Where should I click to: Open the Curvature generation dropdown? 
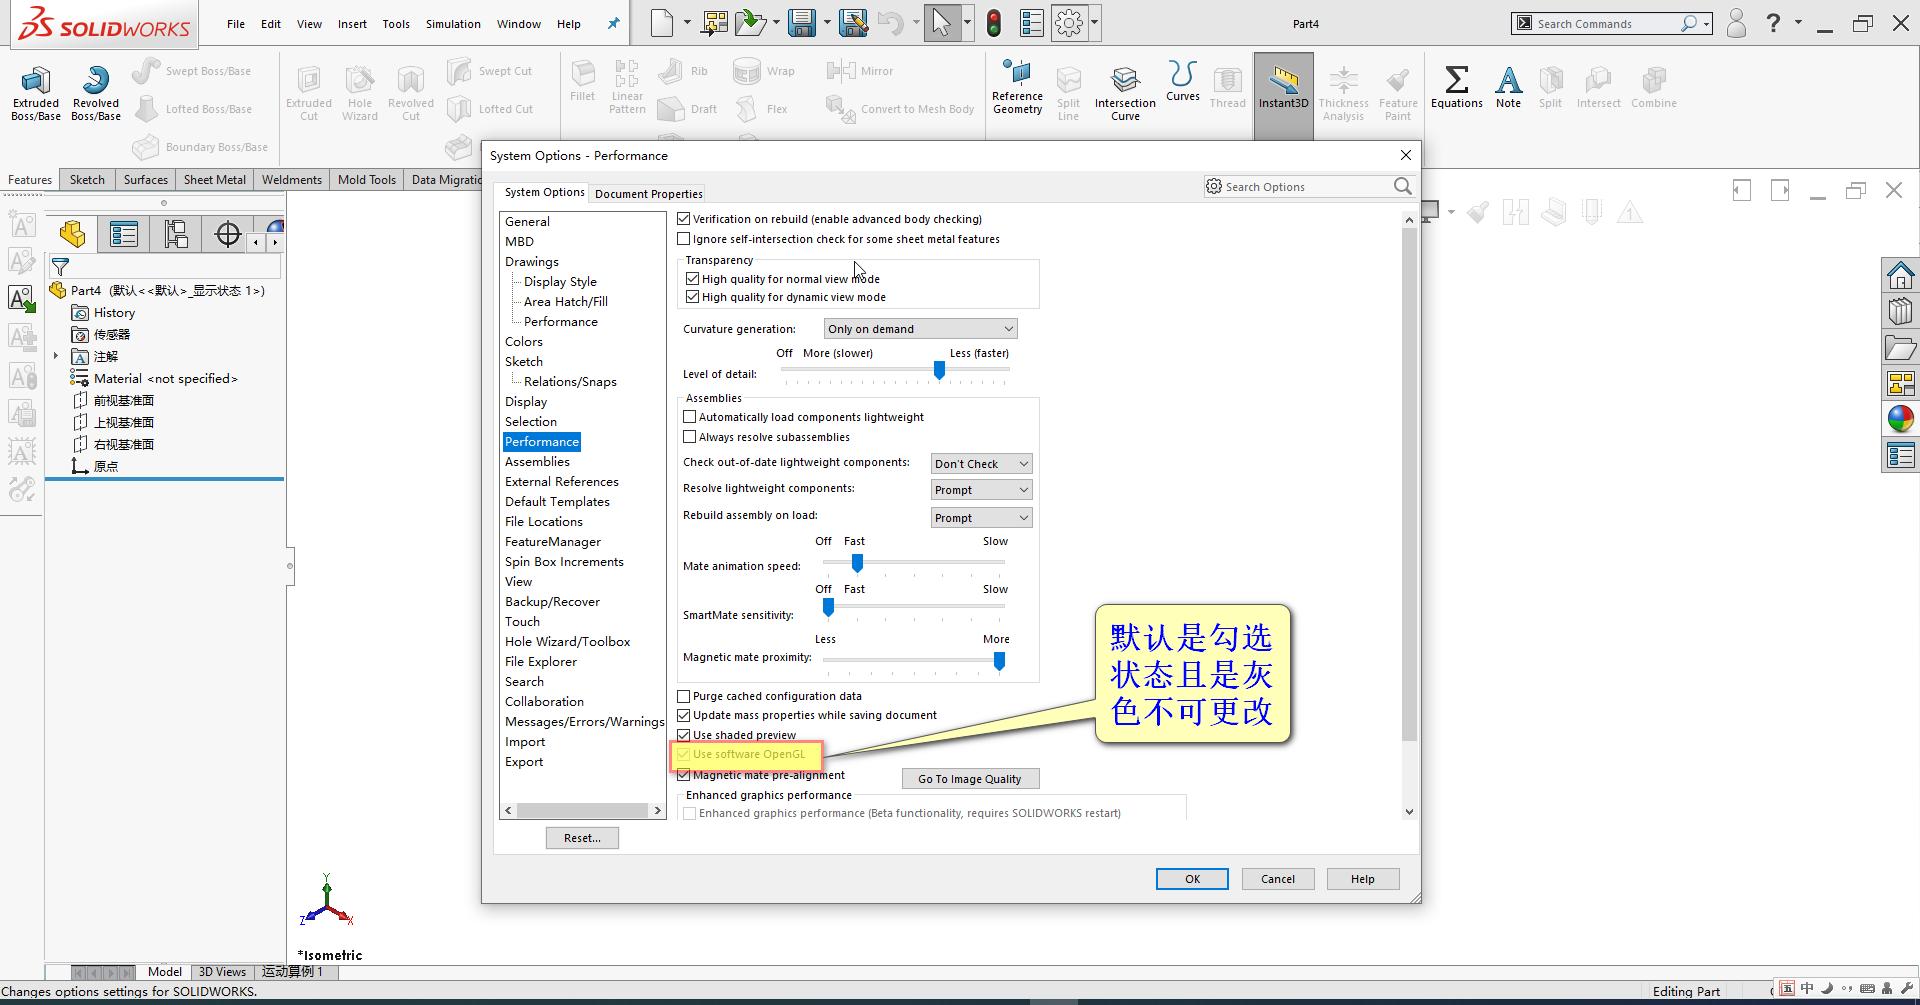pos(919,328)
